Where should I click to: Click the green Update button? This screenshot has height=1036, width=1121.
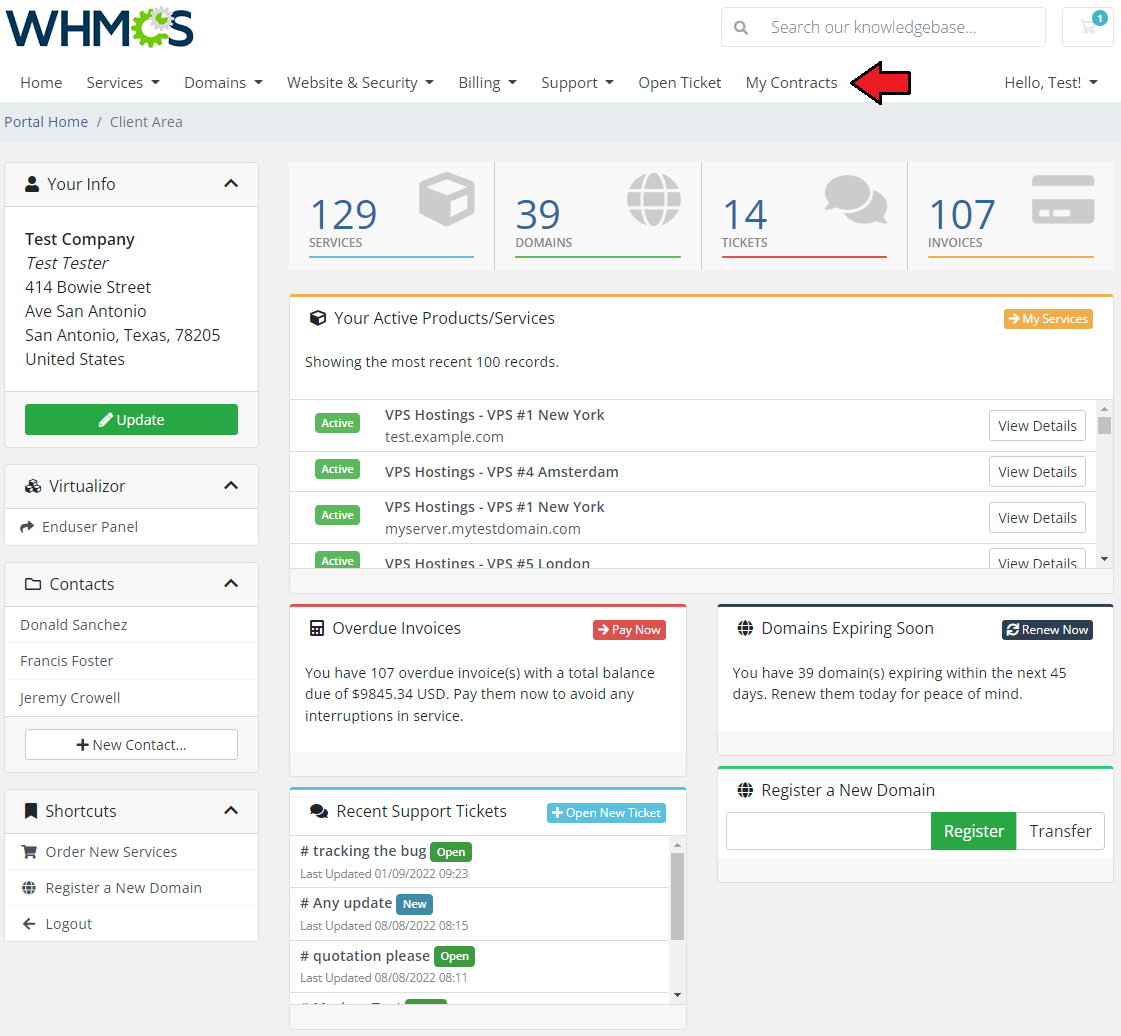132,420
